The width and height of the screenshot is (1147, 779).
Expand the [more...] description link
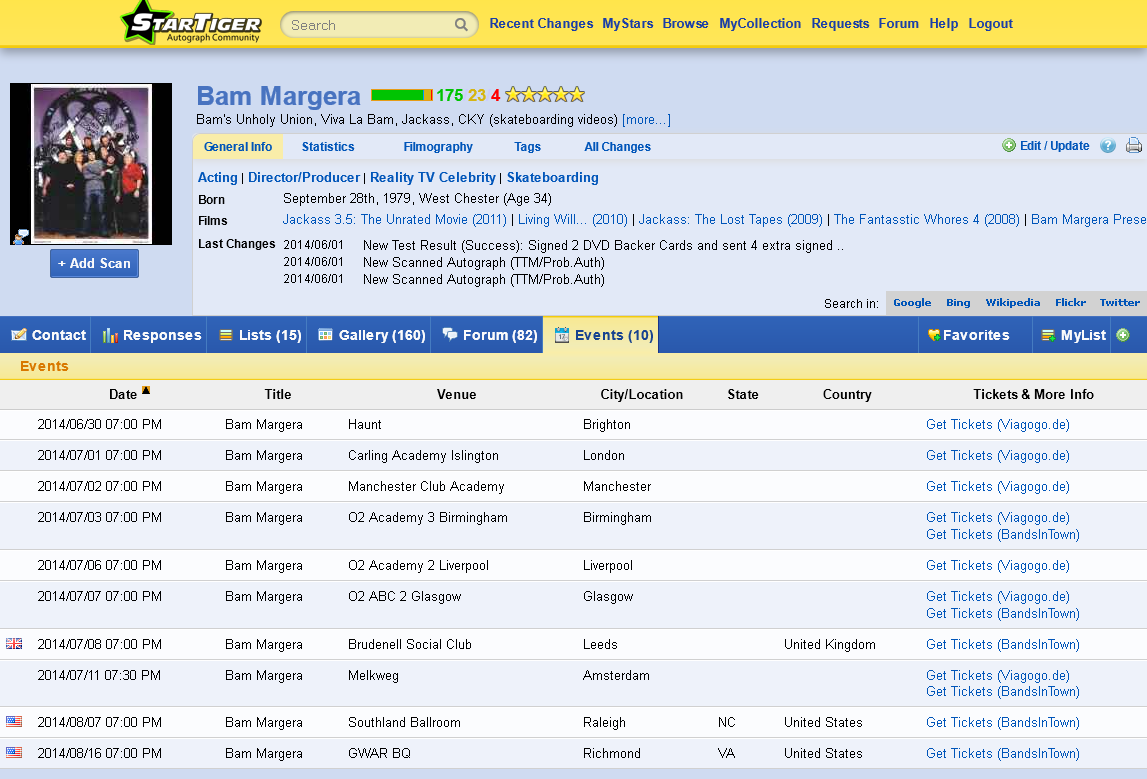[x=646, y=119]
